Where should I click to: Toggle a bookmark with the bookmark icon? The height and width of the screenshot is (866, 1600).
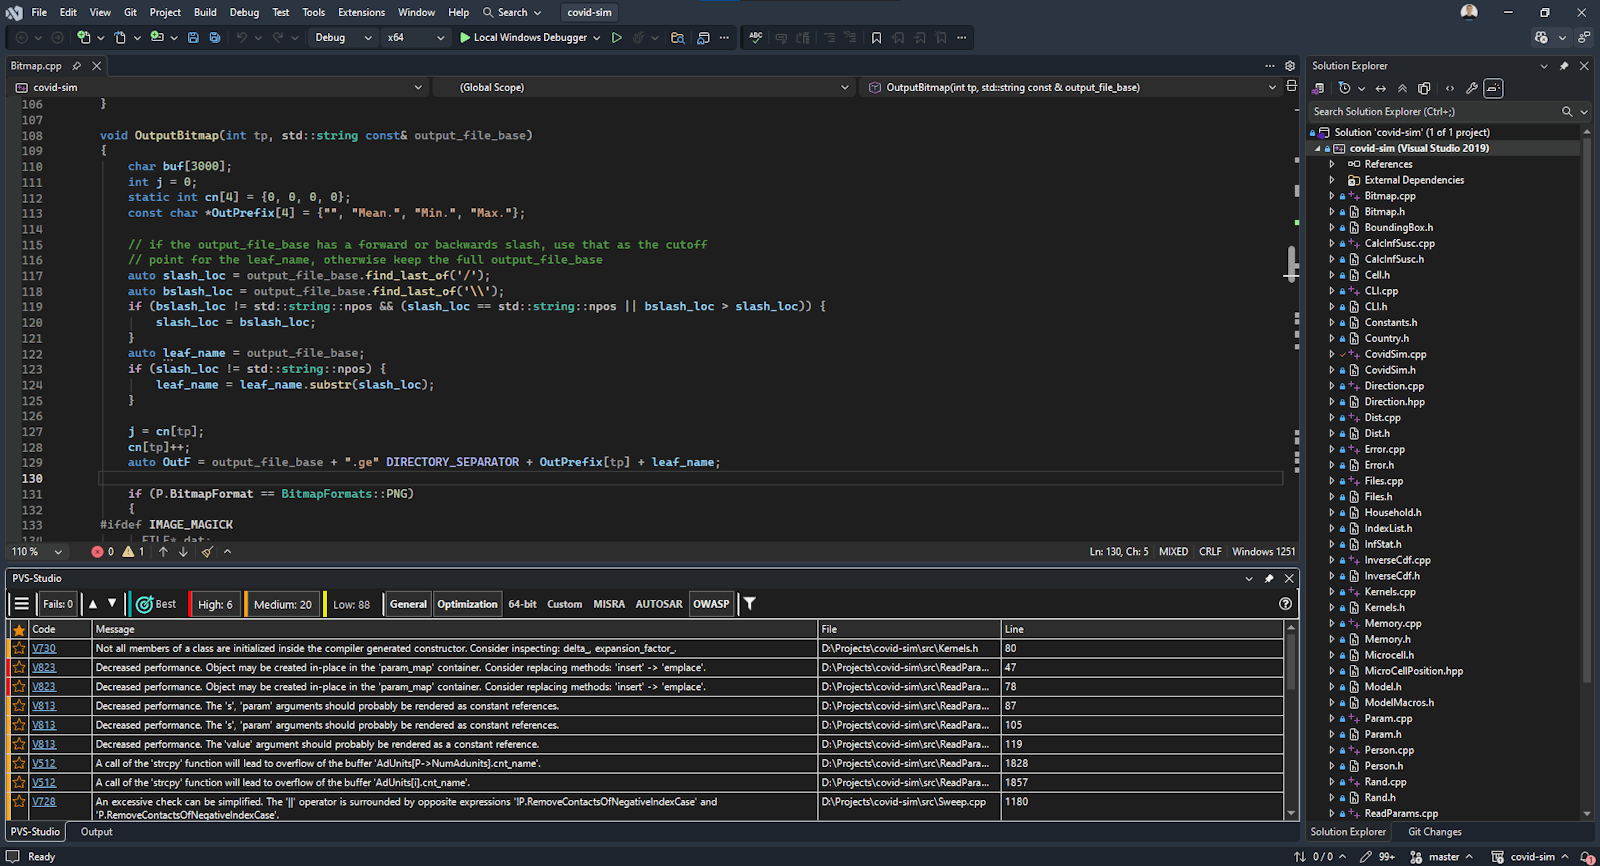coord(876,38)
